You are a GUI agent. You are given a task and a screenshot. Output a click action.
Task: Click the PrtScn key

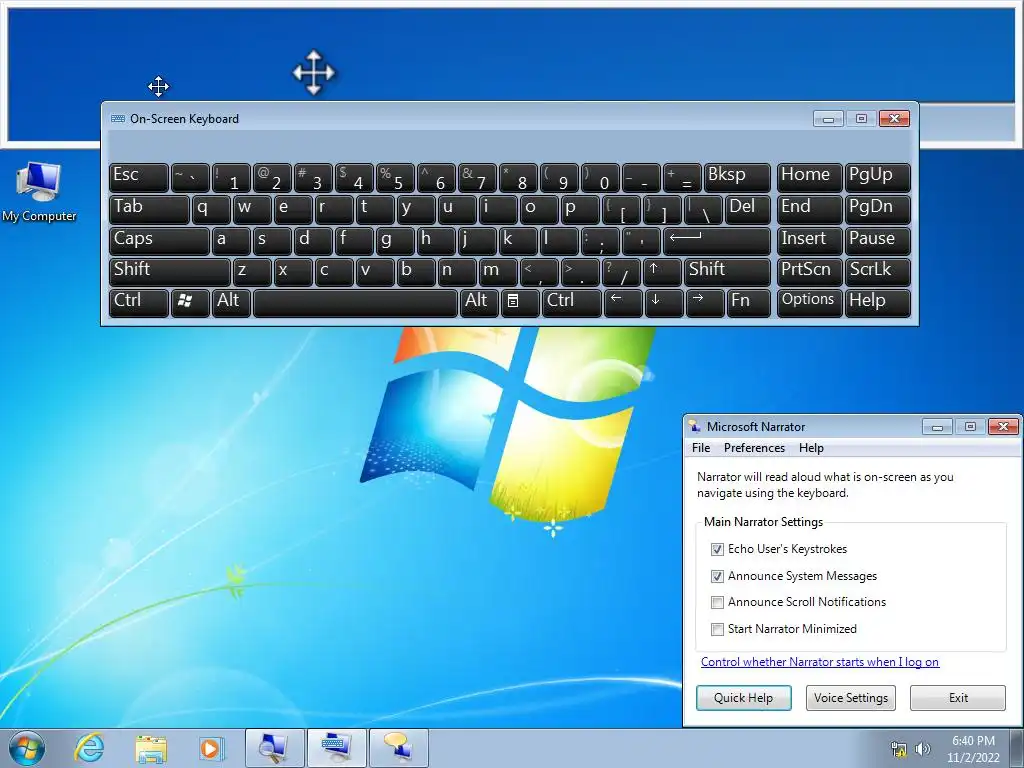(809, 272)
